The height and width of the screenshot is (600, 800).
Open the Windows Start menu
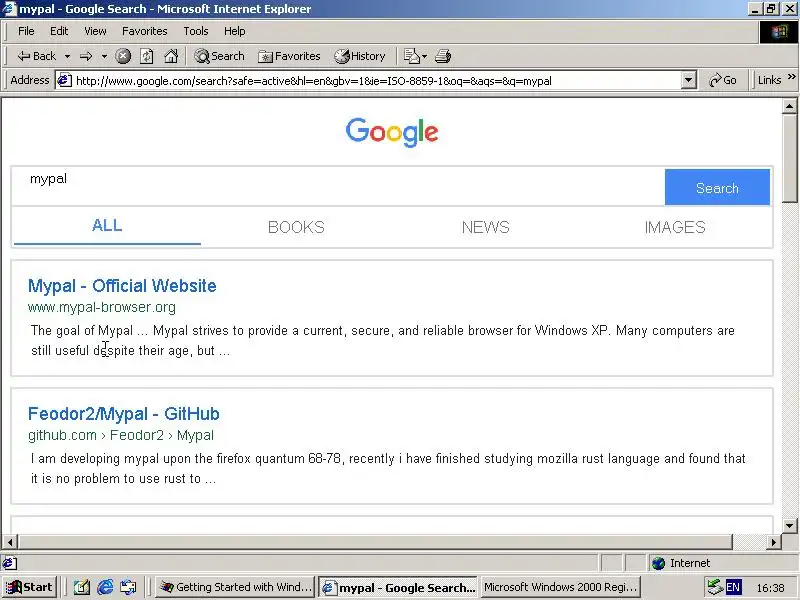(29, 587)
